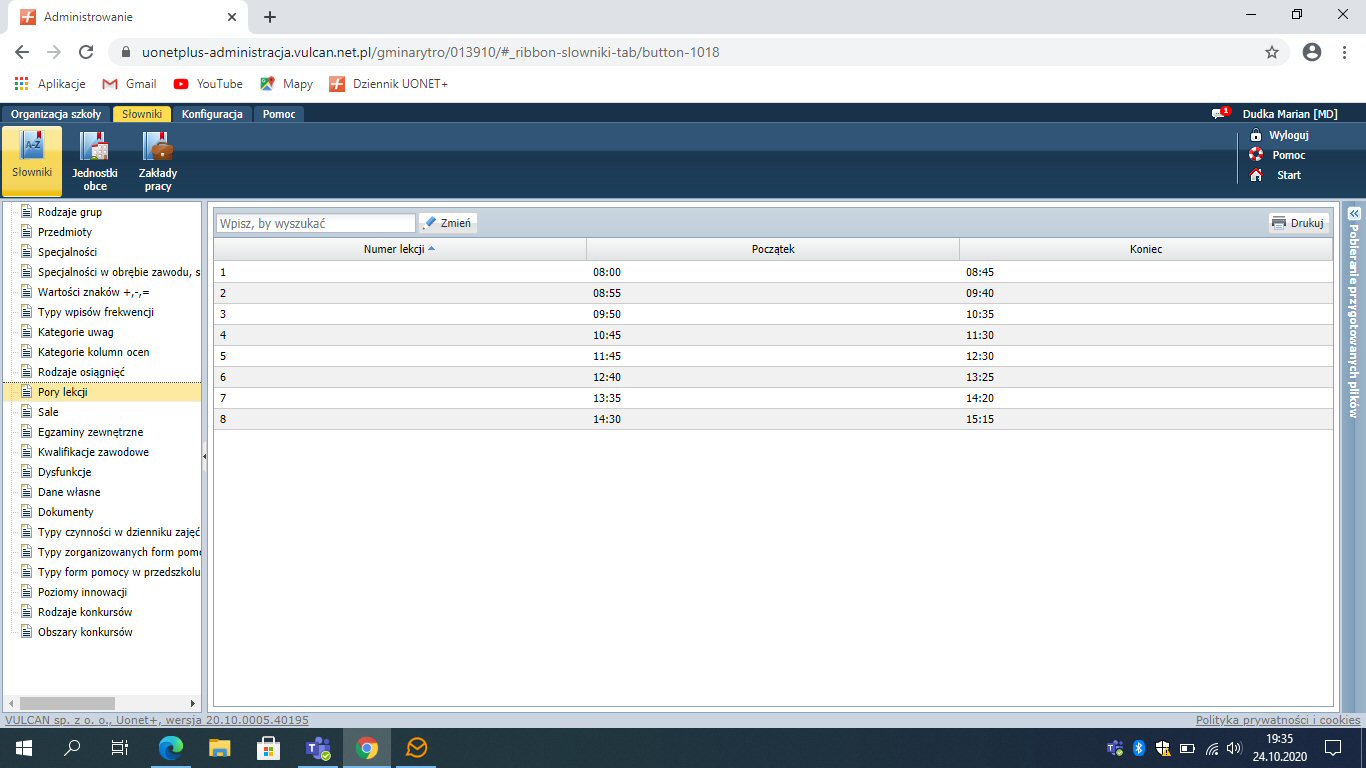This screenshot has height=768, width=1366.
Task: Switch to Organizacja szkoły tab
Action: click(x=56, y=114)
